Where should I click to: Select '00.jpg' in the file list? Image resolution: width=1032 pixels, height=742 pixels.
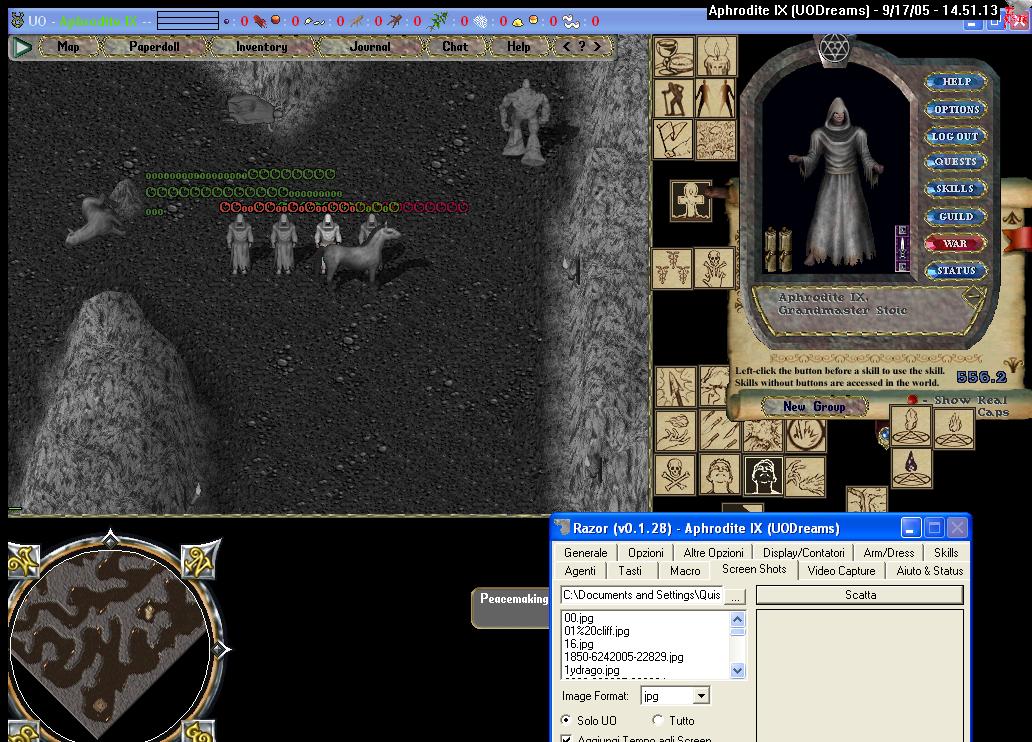[579, 618]
